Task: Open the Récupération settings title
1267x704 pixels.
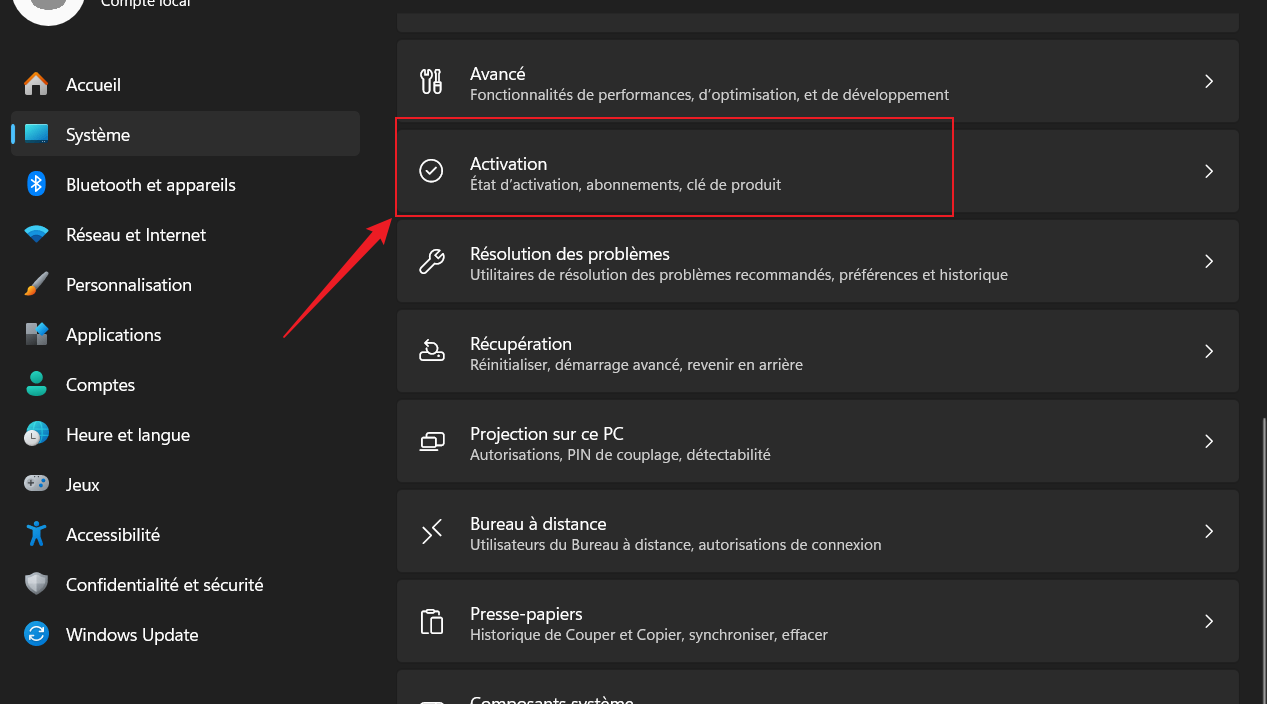Action: pyautogui.click(x=521, y=344)
